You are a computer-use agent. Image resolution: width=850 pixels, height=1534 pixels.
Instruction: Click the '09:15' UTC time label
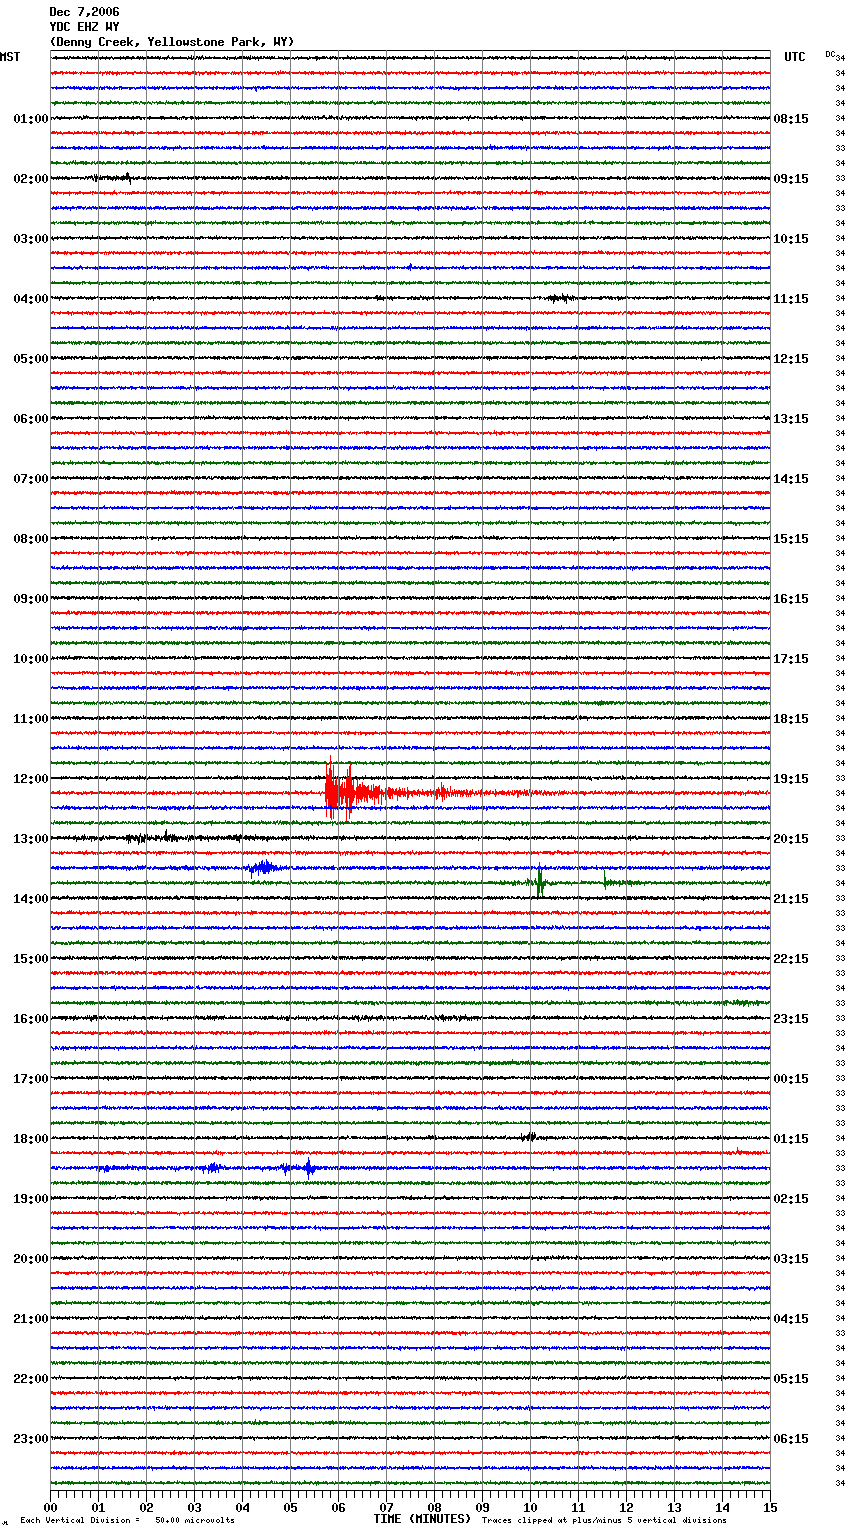[791, 179]
